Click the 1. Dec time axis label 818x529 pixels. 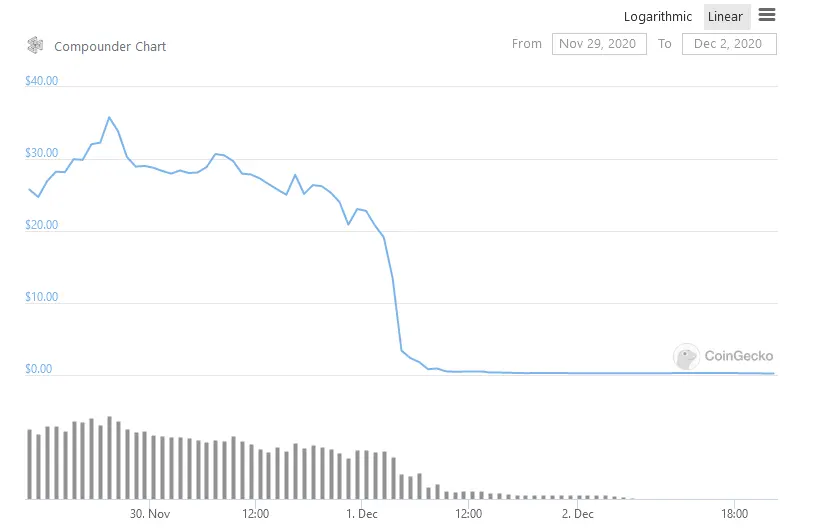(x=362, y=514)
